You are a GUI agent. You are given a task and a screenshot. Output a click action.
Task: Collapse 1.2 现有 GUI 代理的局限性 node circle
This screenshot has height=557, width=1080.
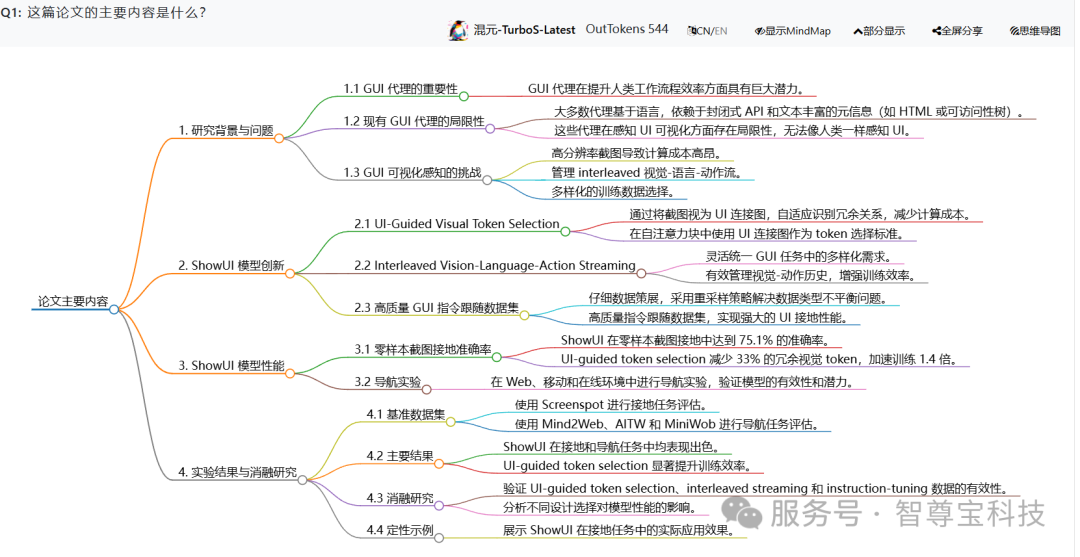point(490,129)
